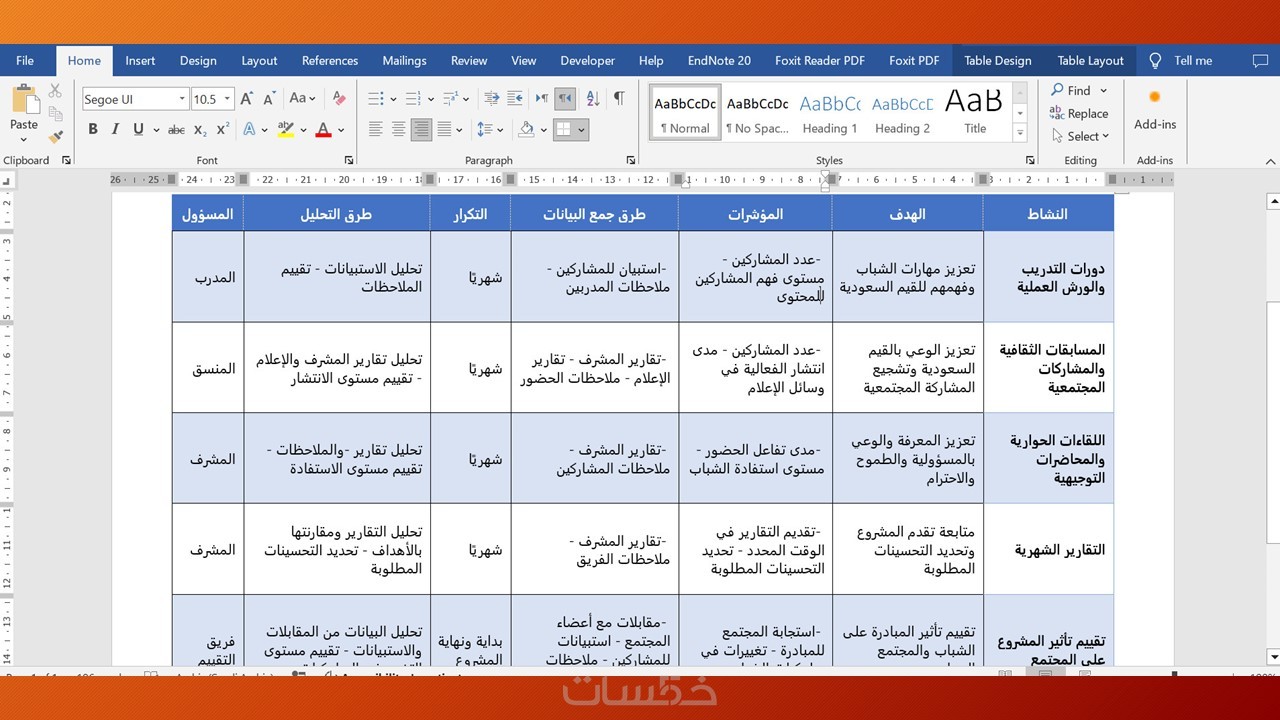Open the font name Segoe UI dropdown
The width and height of the screenshot is (1280, 720).
pos(182,99)
